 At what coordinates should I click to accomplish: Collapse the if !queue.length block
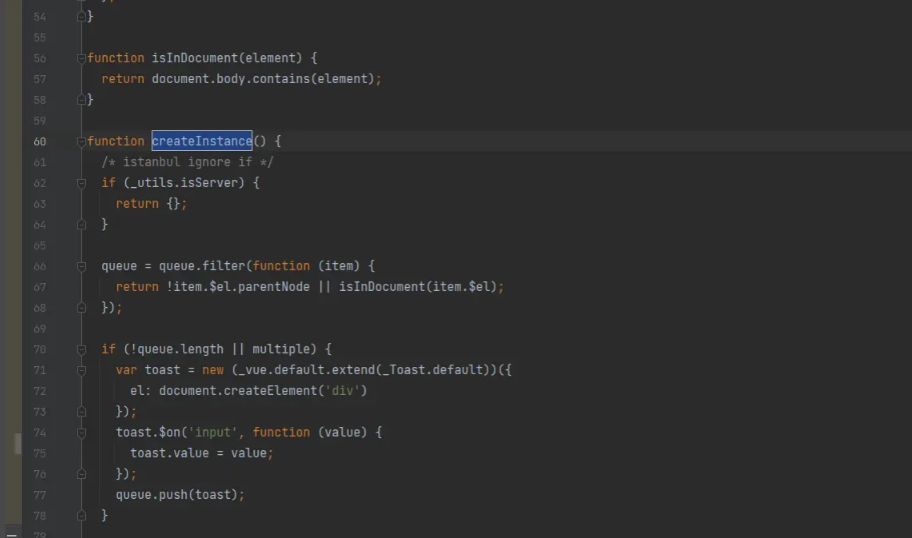click(82, 349)
